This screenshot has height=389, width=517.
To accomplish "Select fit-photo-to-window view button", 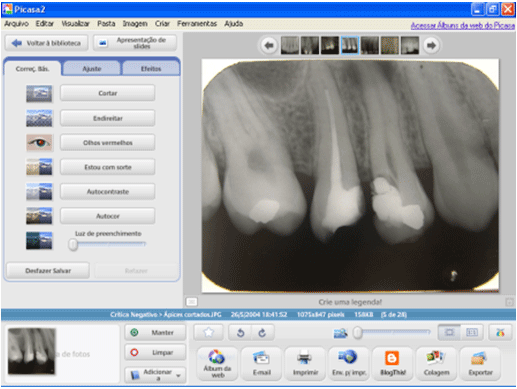I will pos(449,332).
